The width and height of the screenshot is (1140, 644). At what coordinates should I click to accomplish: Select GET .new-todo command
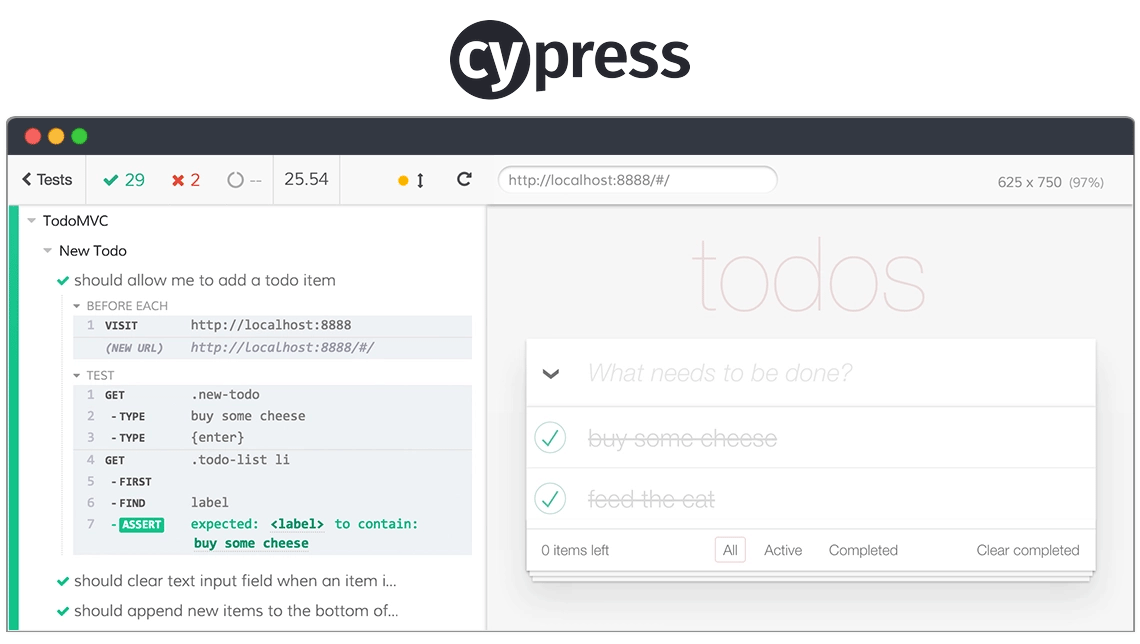273,395
